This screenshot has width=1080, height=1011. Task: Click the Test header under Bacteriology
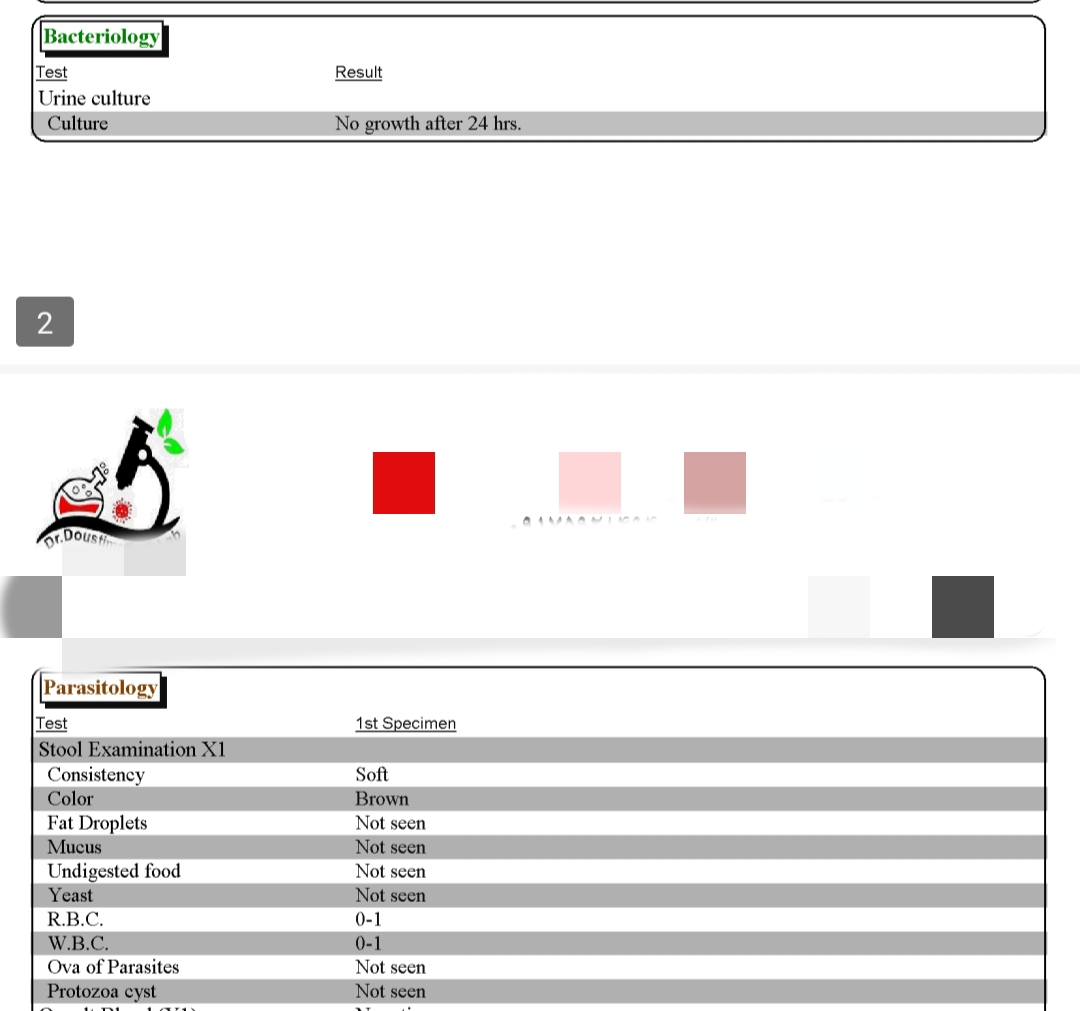pos(52,72)
